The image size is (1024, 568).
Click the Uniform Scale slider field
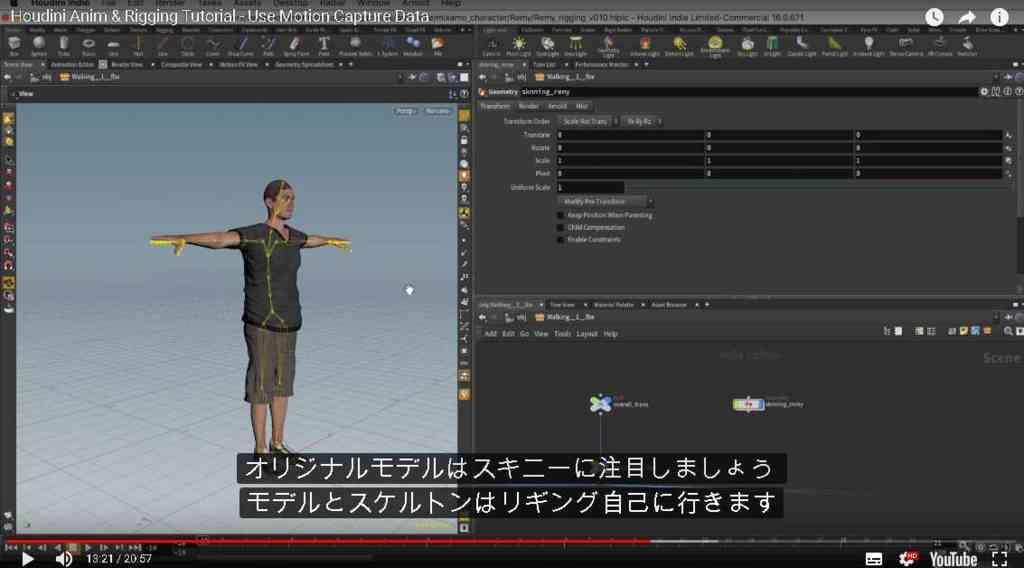[590, 187]
